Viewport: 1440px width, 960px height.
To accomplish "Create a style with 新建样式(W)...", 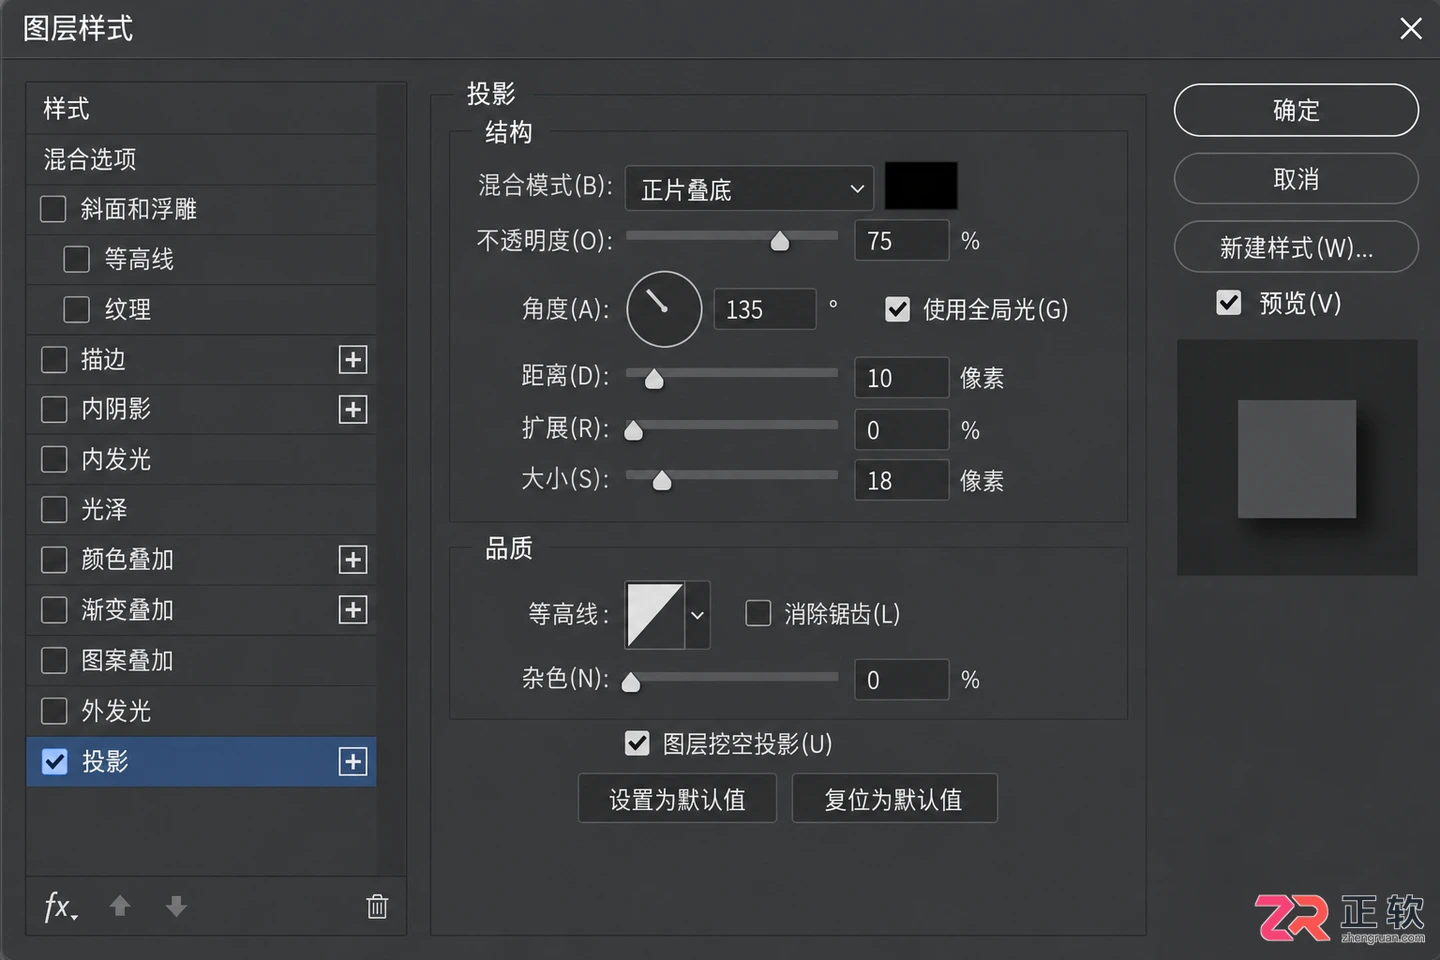I will (1296, 247).
